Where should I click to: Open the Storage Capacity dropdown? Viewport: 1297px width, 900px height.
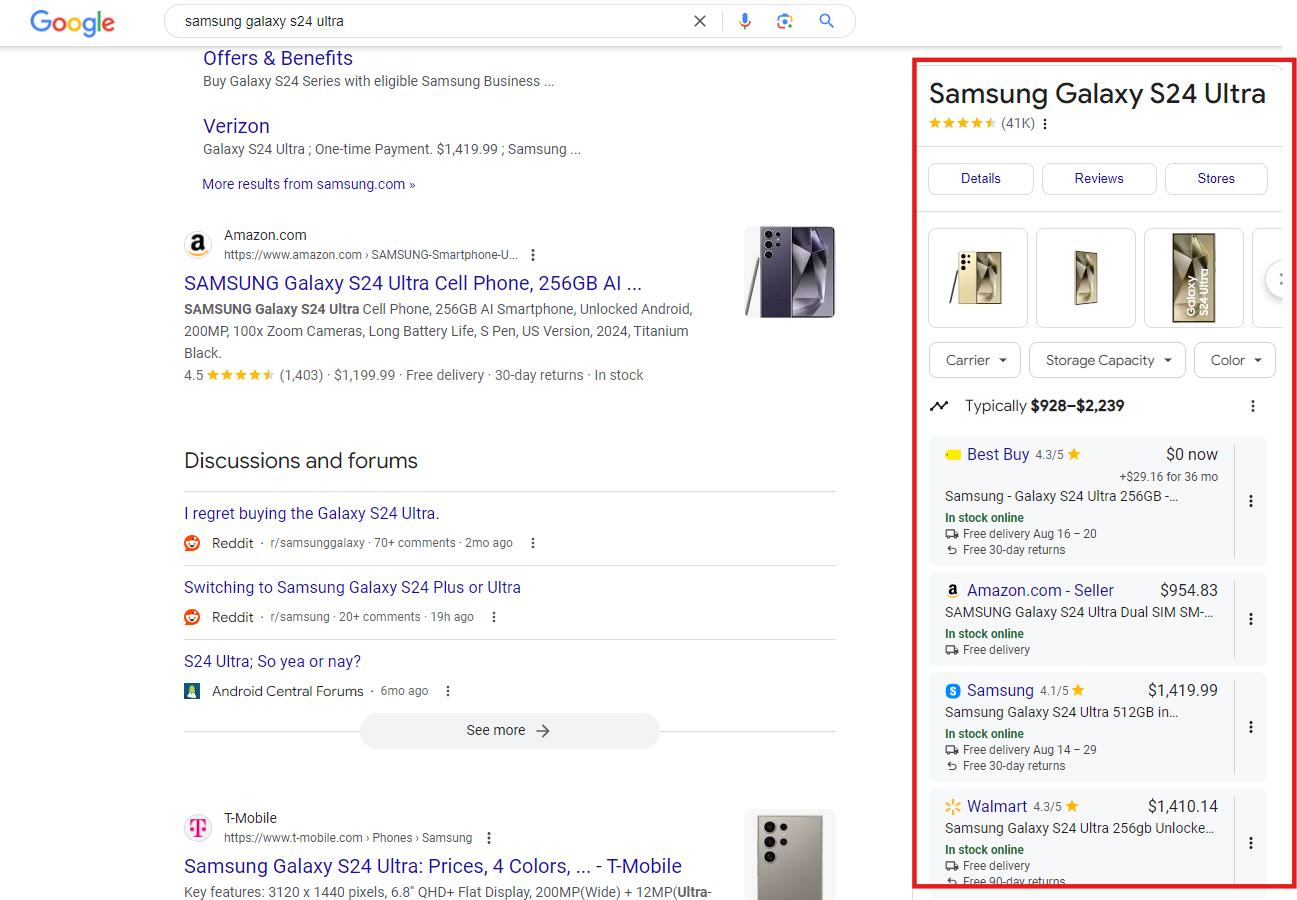[1108, 360]
